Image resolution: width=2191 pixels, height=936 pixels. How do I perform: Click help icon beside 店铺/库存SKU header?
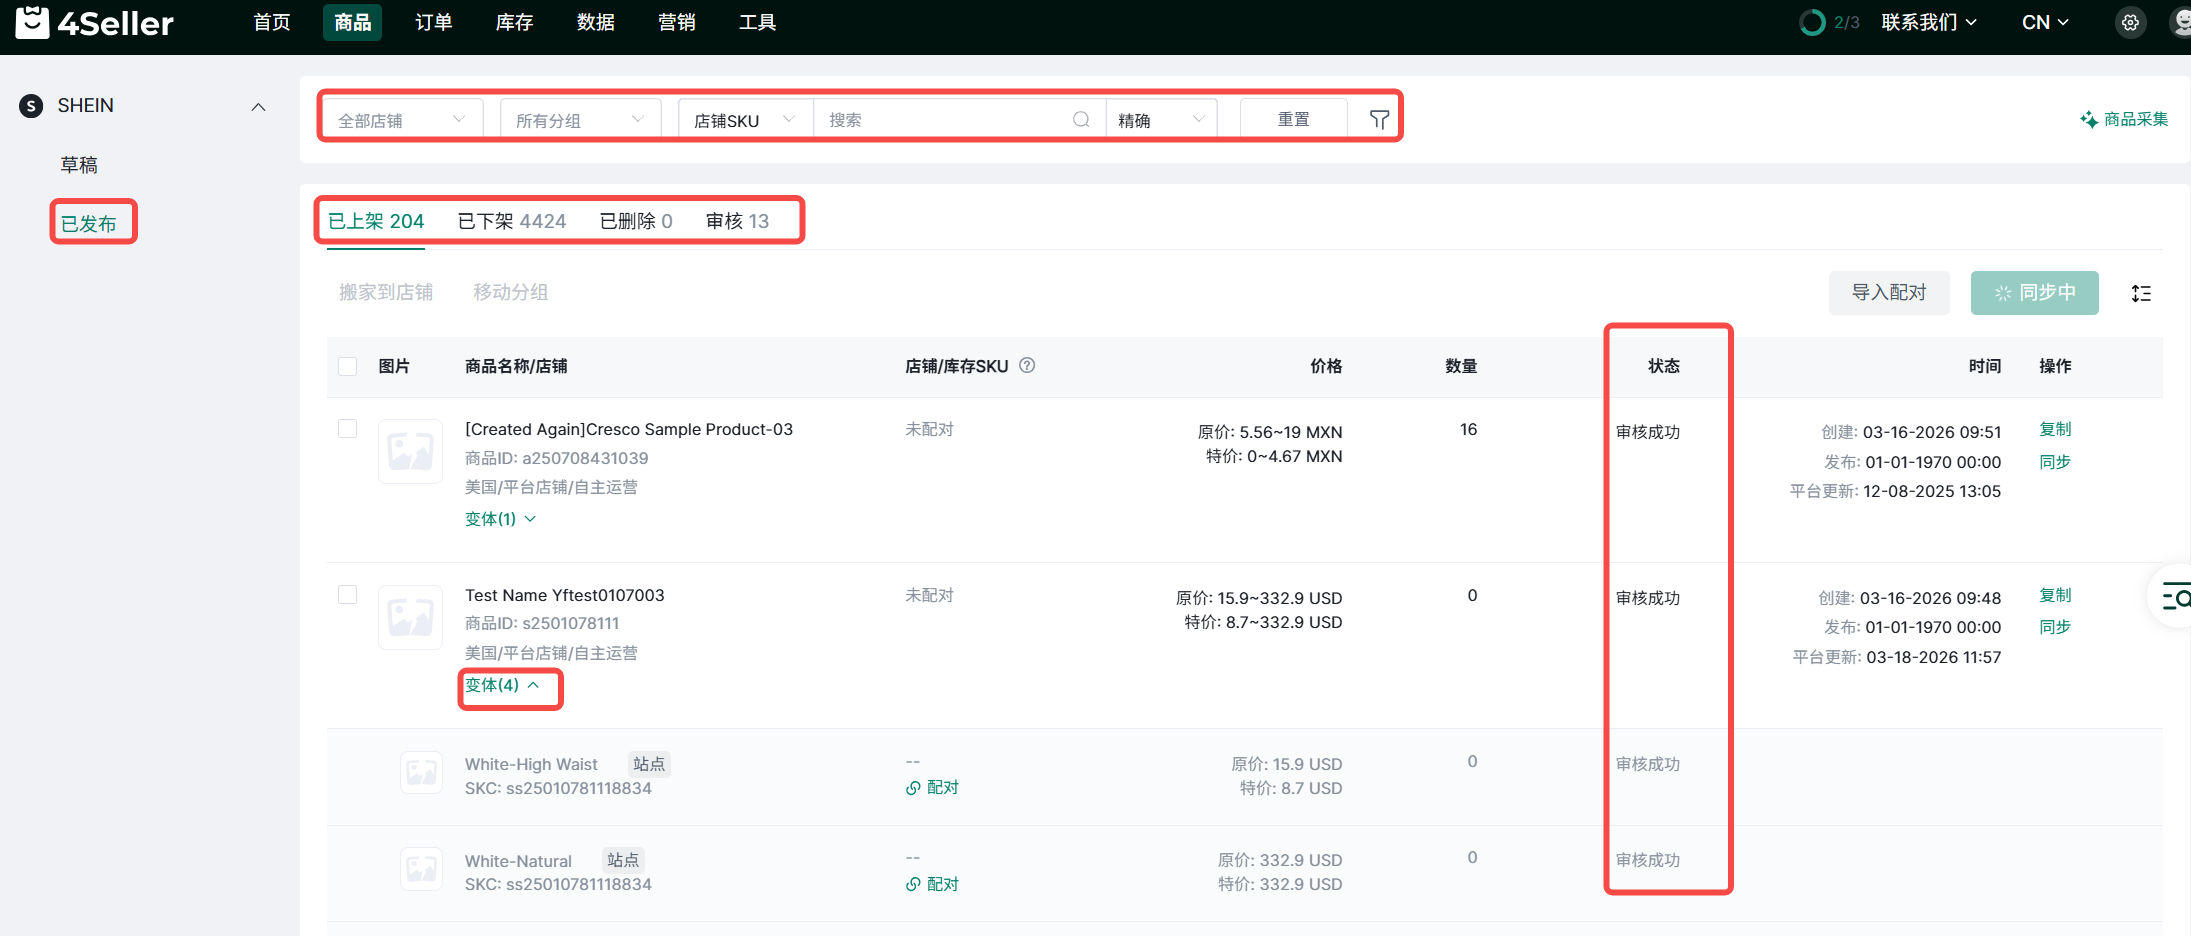[x=1027, y=366]
